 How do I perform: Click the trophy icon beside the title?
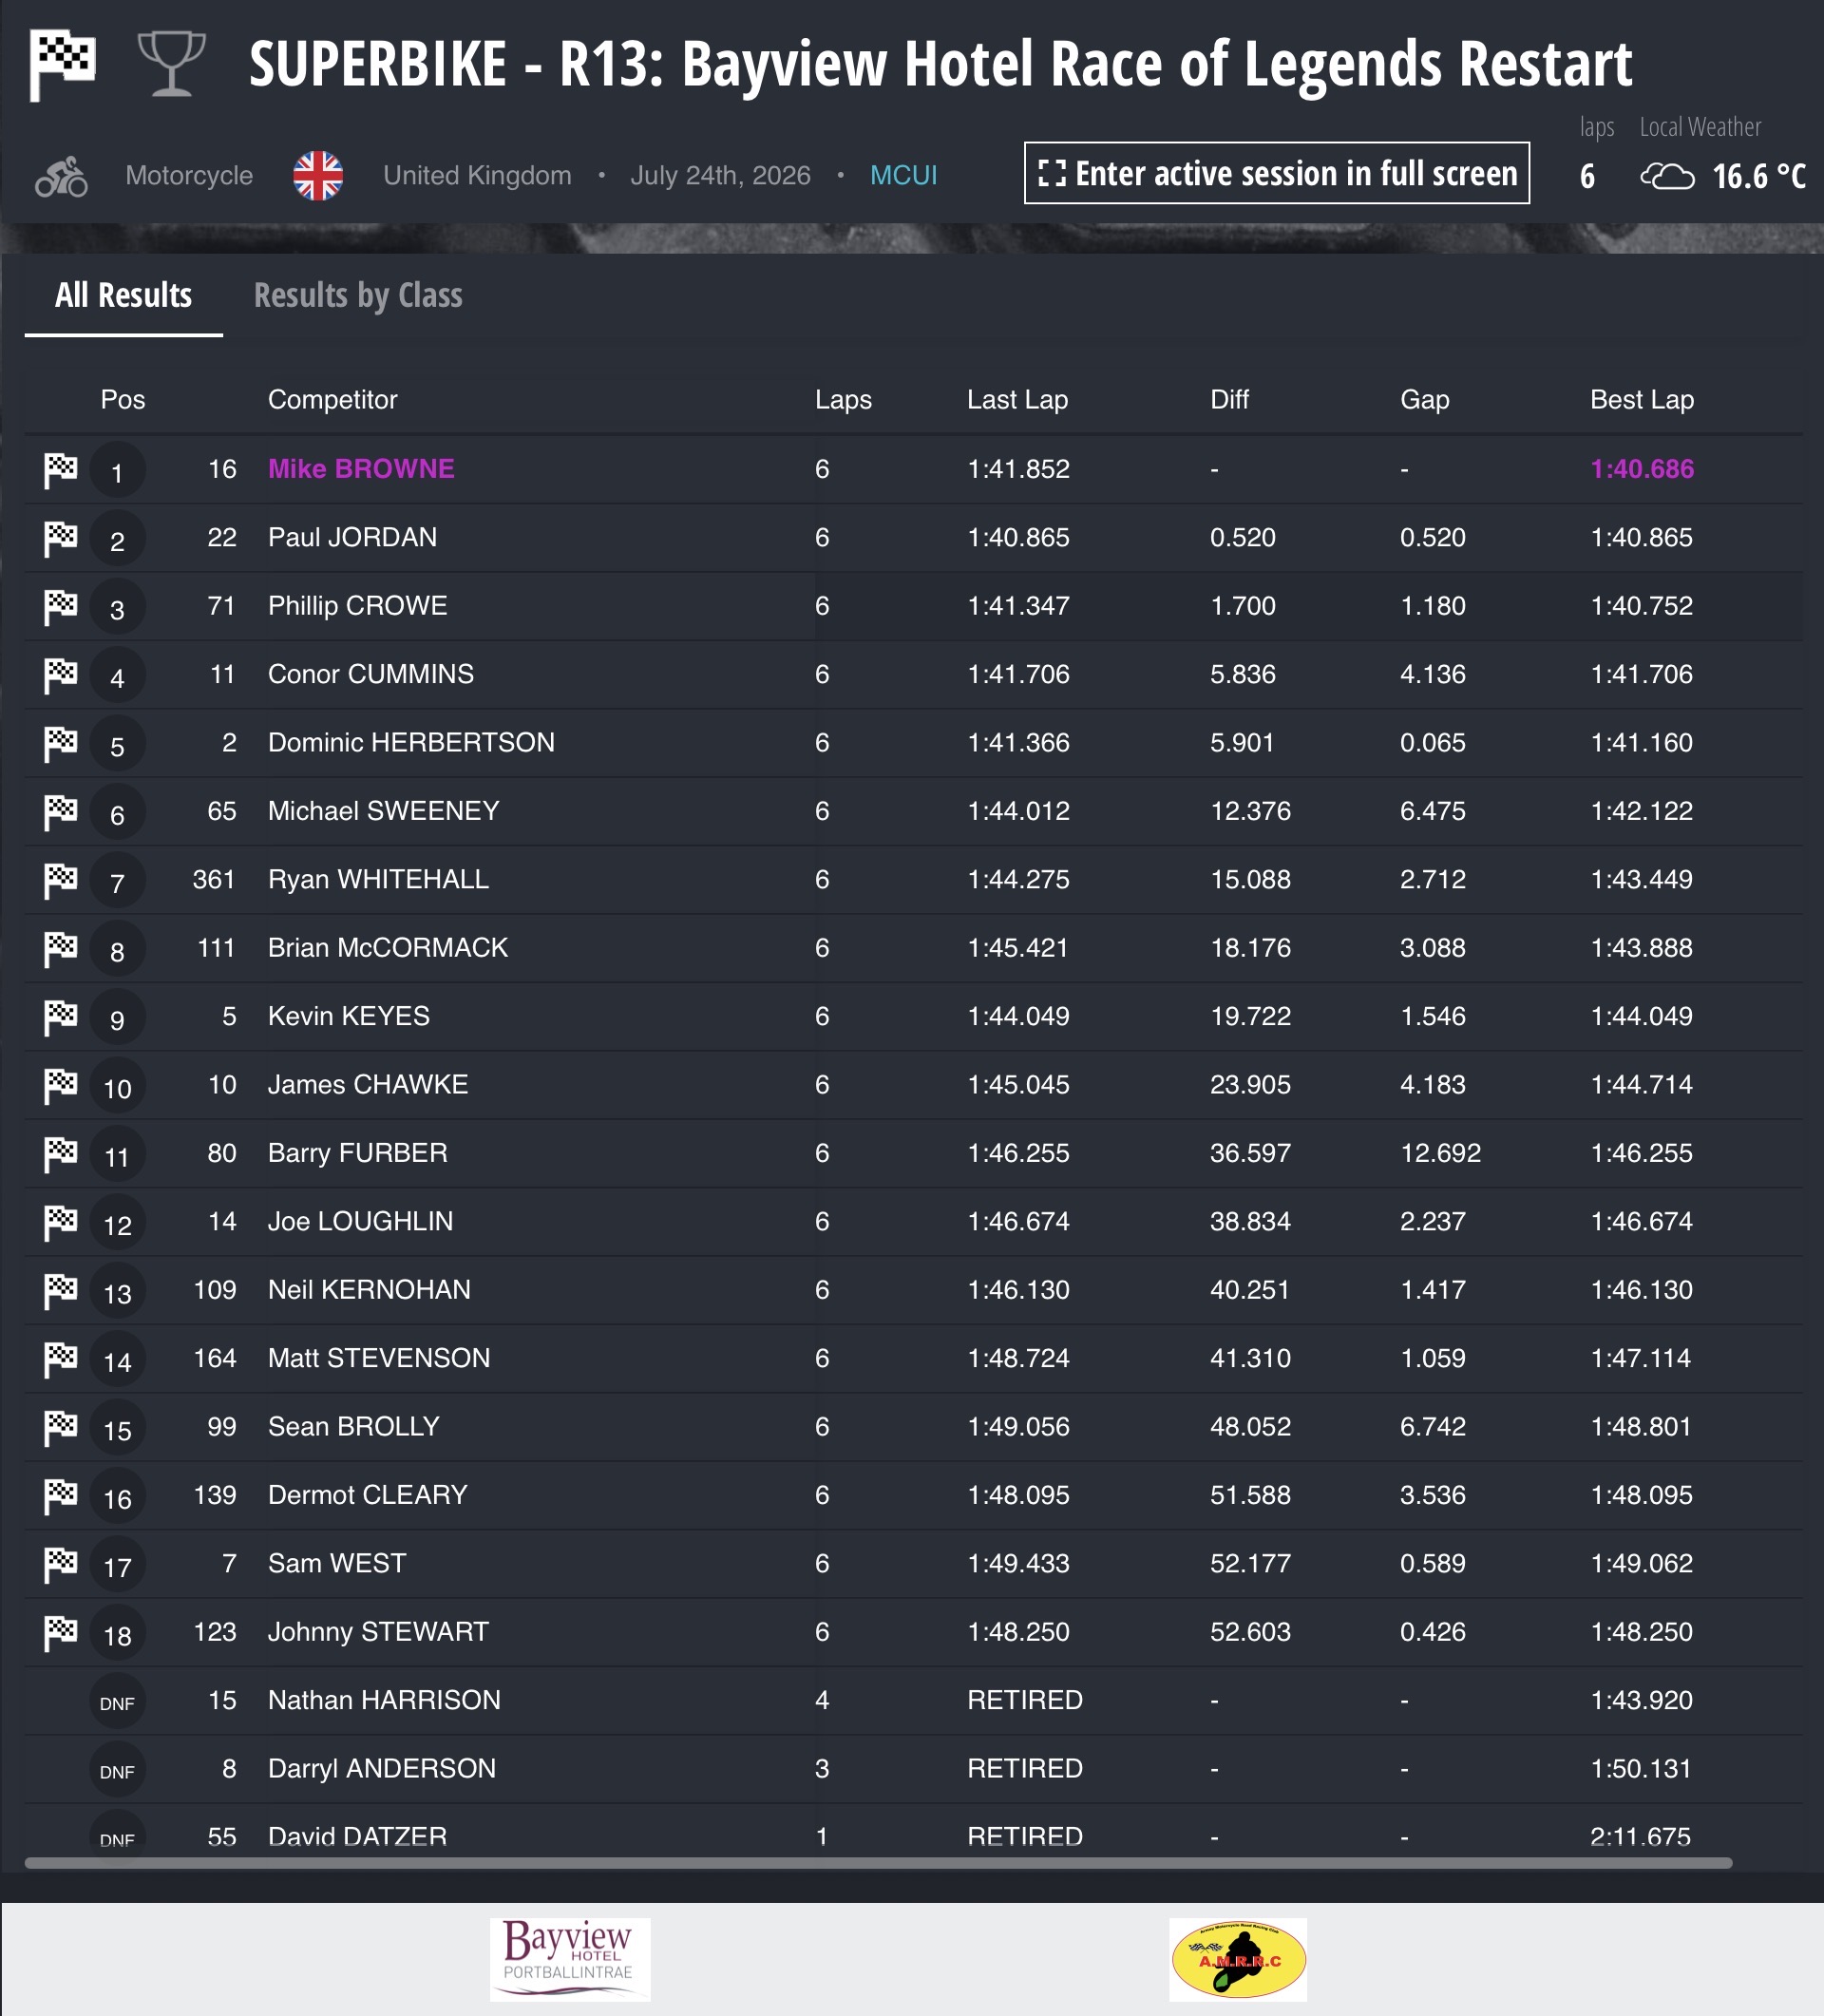point(172,64)
